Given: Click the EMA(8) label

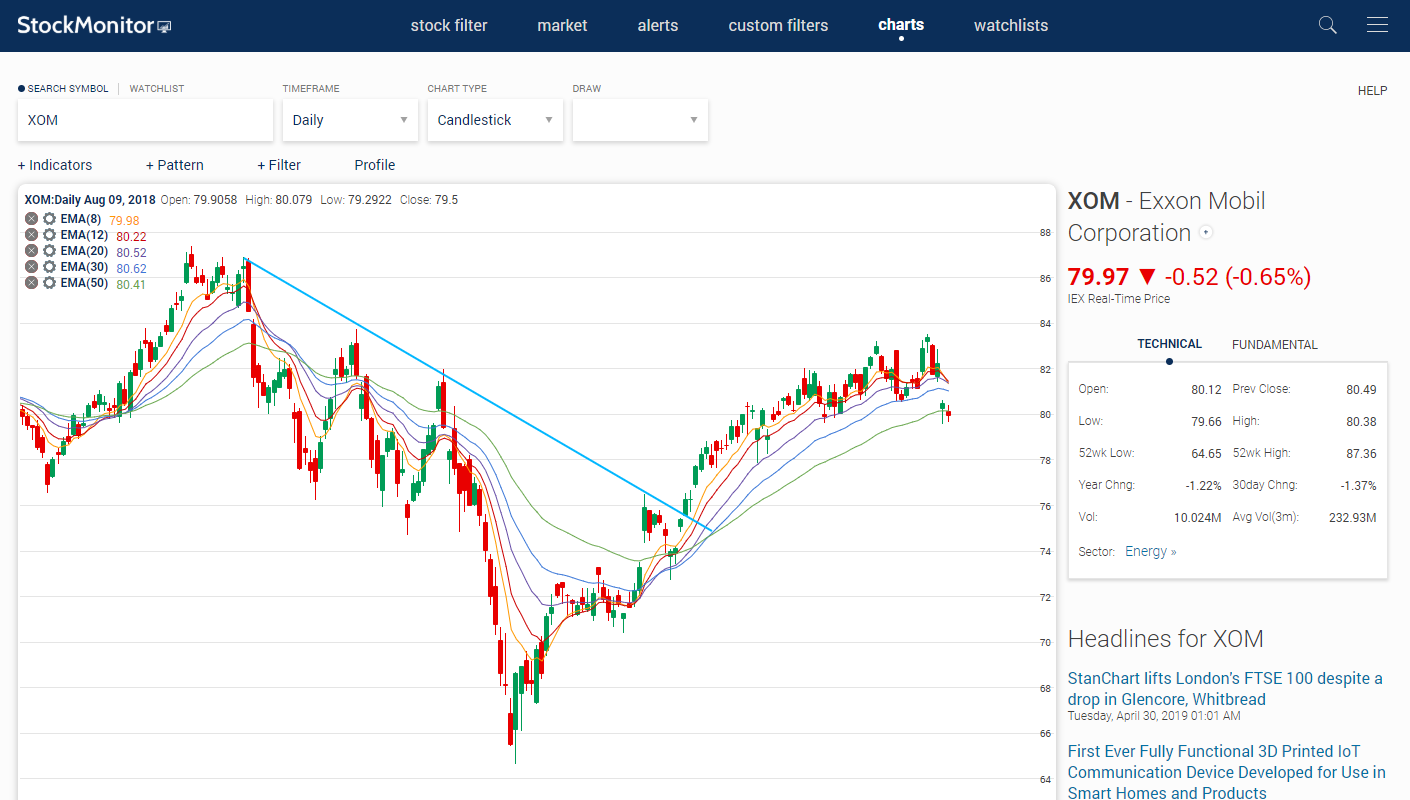Looking at the screenshot, I should tap(80, 219).
